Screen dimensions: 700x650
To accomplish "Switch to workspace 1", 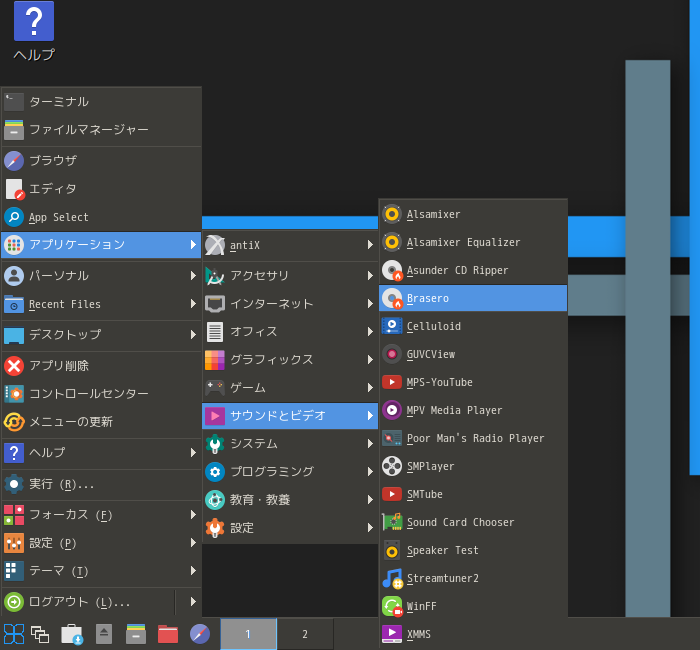I will click(x=248, y=634).
